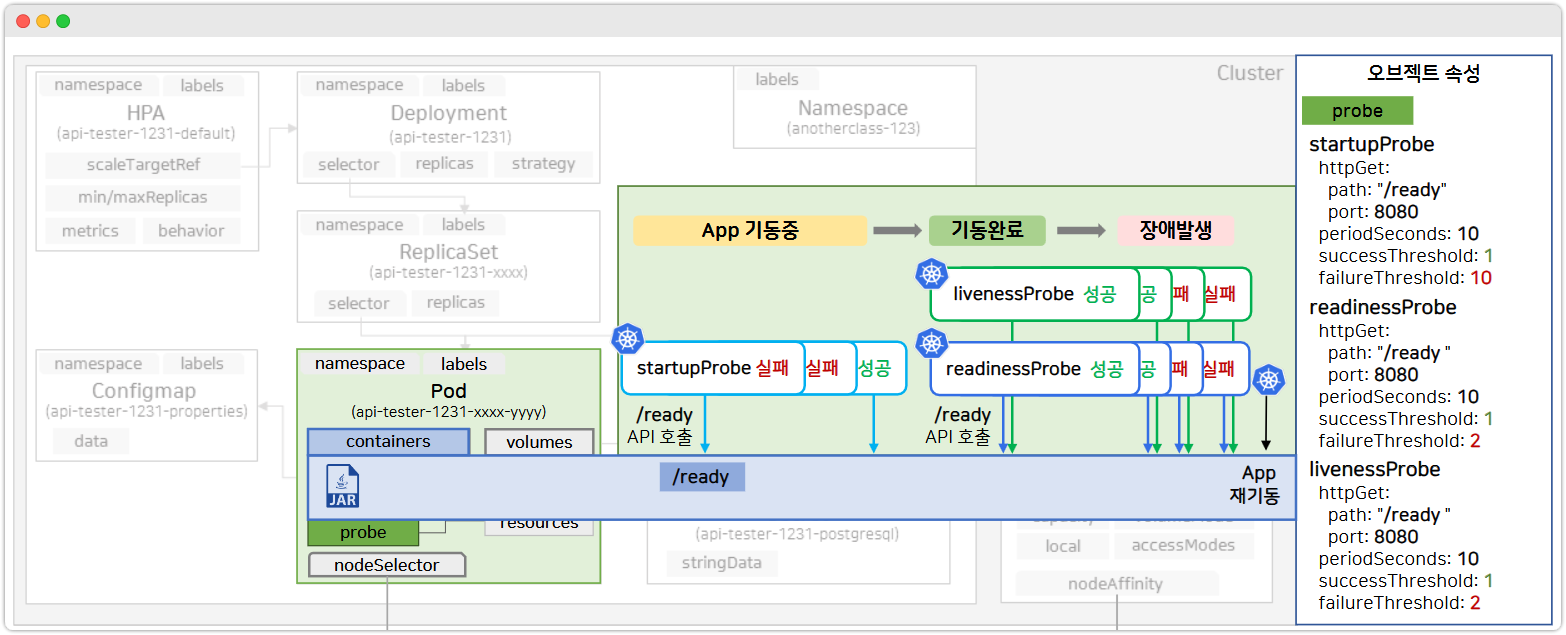This screenshot has width=1566, height=635.
Task: Click the App 기동중 stage label
Action: 750,231
